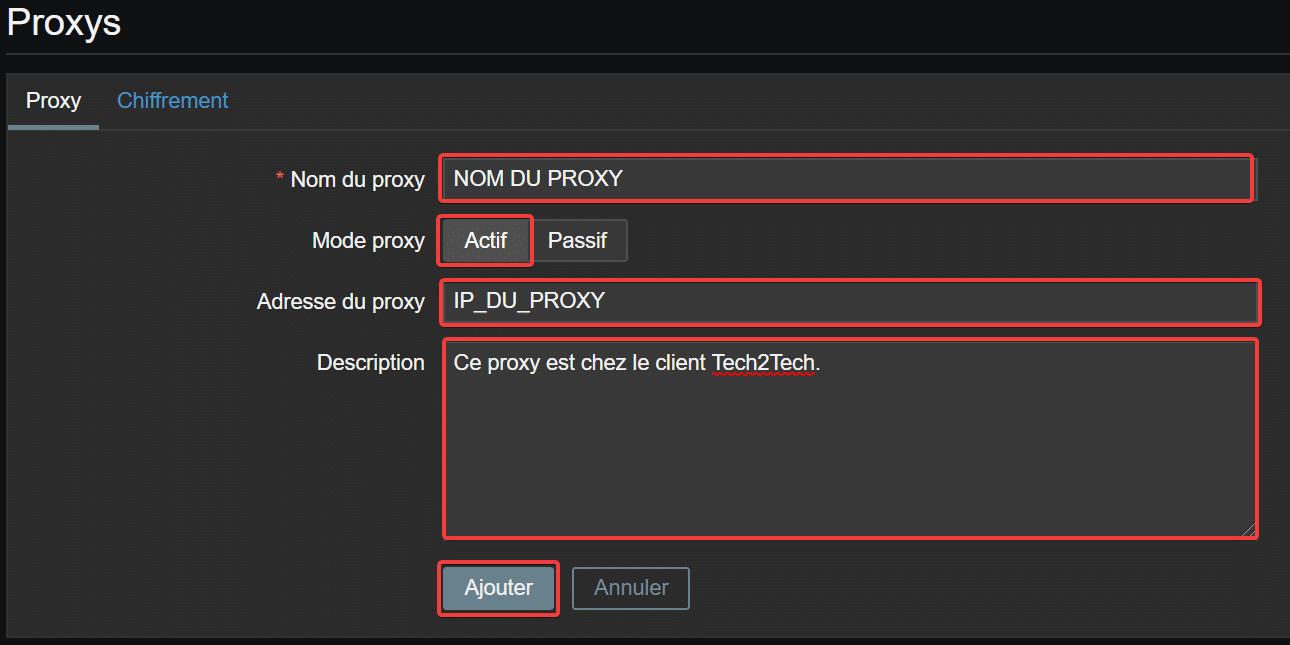Click an empty line in the Description box
Viewport: 1290px width, 645px height.
coord(850,460)
